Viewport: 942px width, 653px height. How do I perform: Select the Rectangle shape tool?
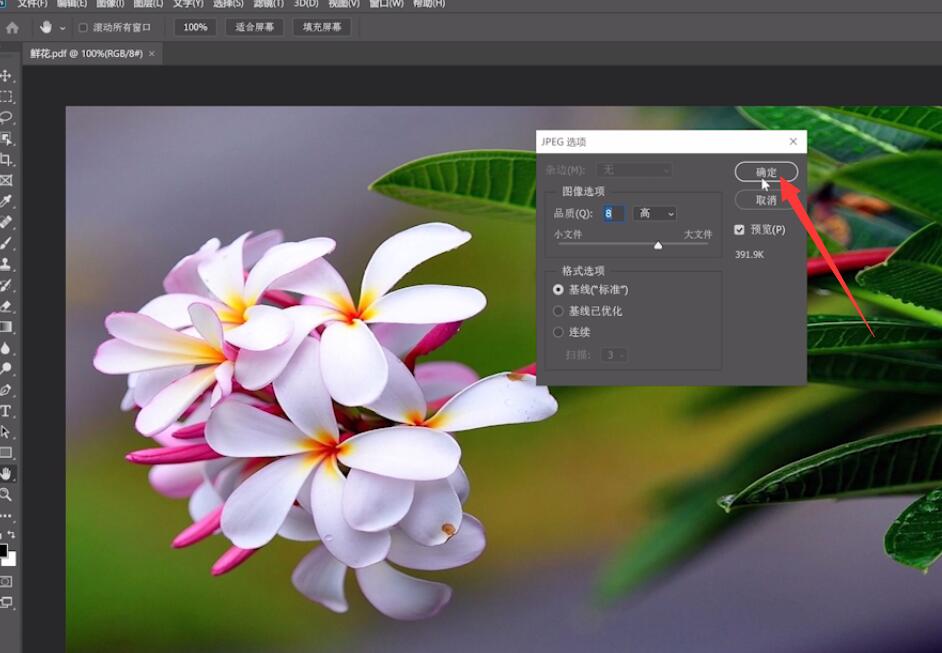[x=6, y=453]
